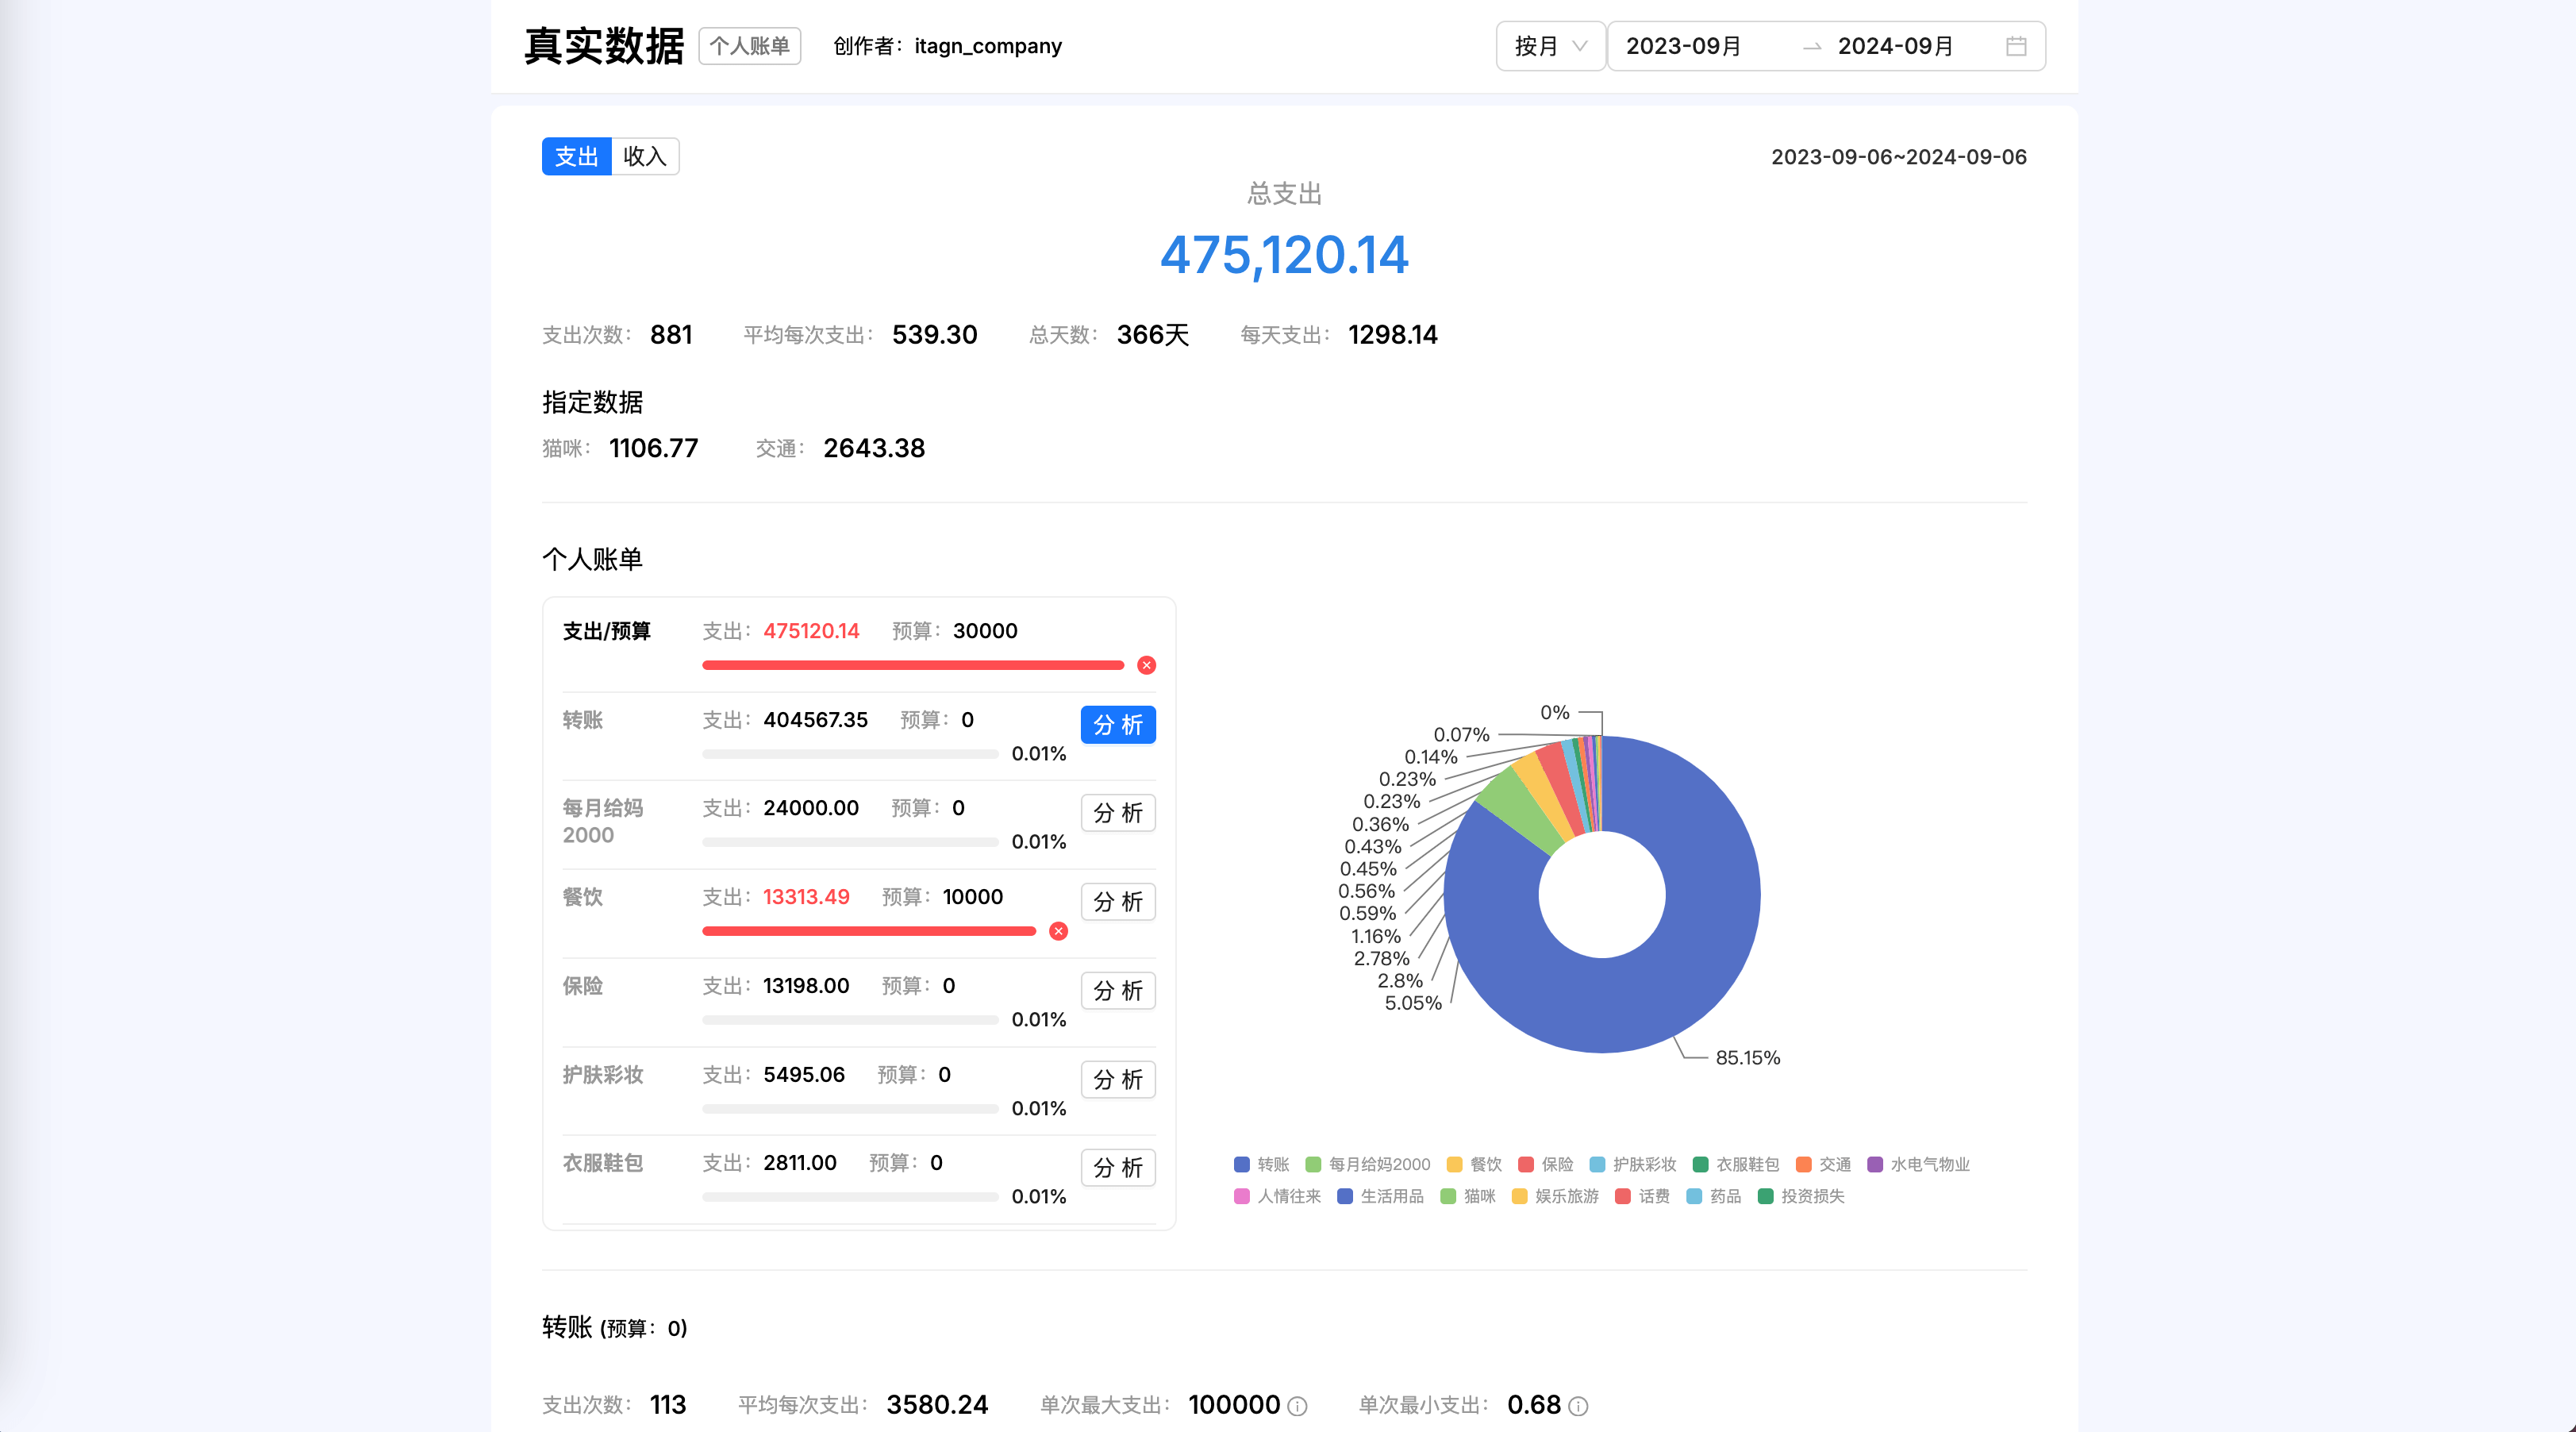Click the red total 支出/预算 progress bar
The height and width of the screenshot is (1432, 2576).
pyautogui.click(x=913, y=665)
